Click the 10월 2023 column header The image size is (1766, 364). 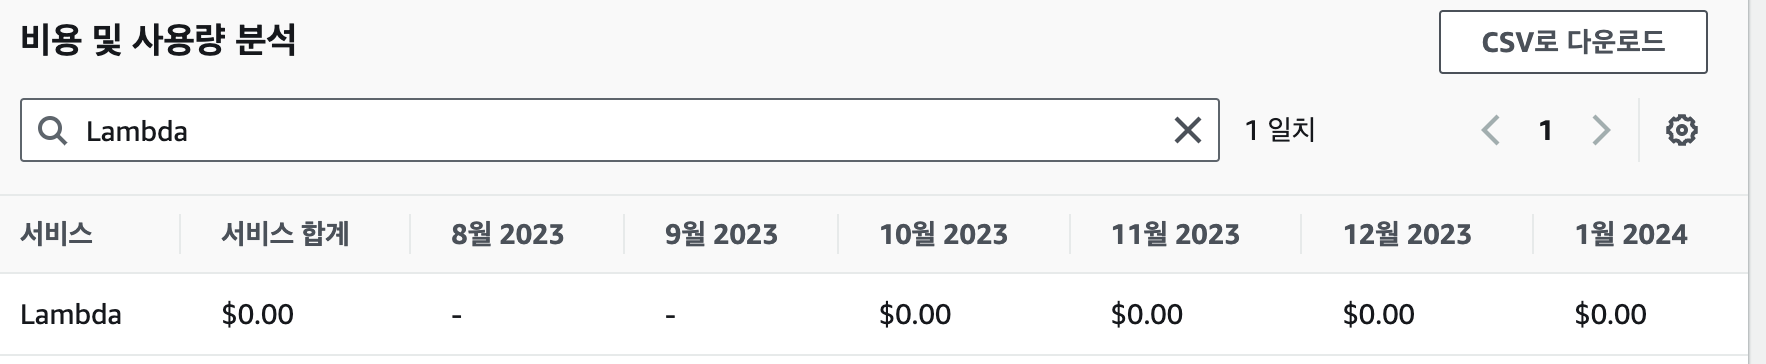click(x=943, y=234)
